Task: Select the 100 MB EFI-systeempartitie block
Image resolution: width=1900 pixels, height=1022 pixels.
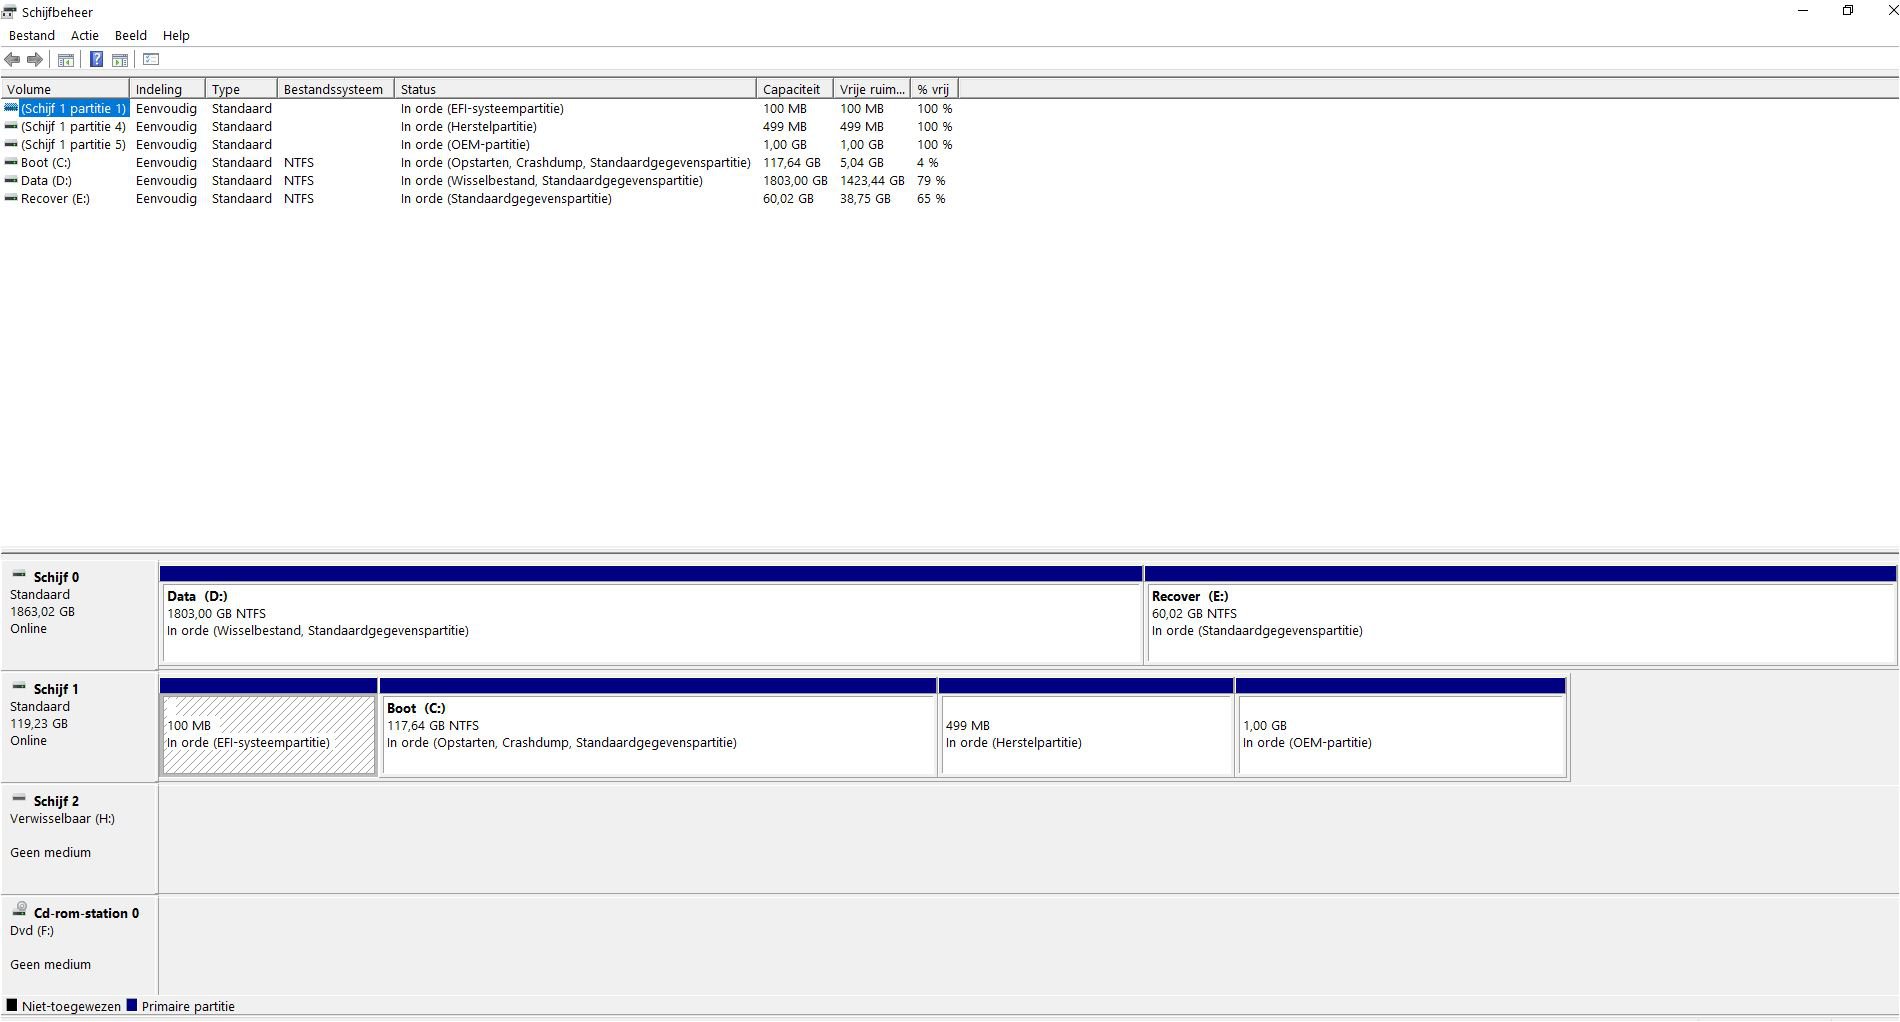Action: pyautogui.click(x=269, y=727)
